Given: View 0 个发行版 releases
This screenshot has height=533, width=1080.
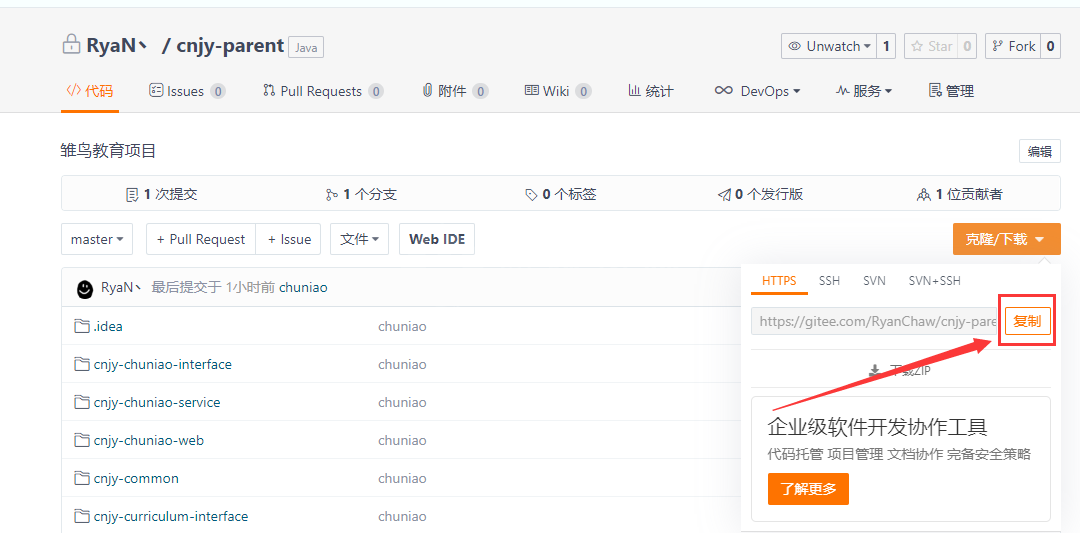Looking at the screenshot, I should pyautogui.click(x=760, y=195).
